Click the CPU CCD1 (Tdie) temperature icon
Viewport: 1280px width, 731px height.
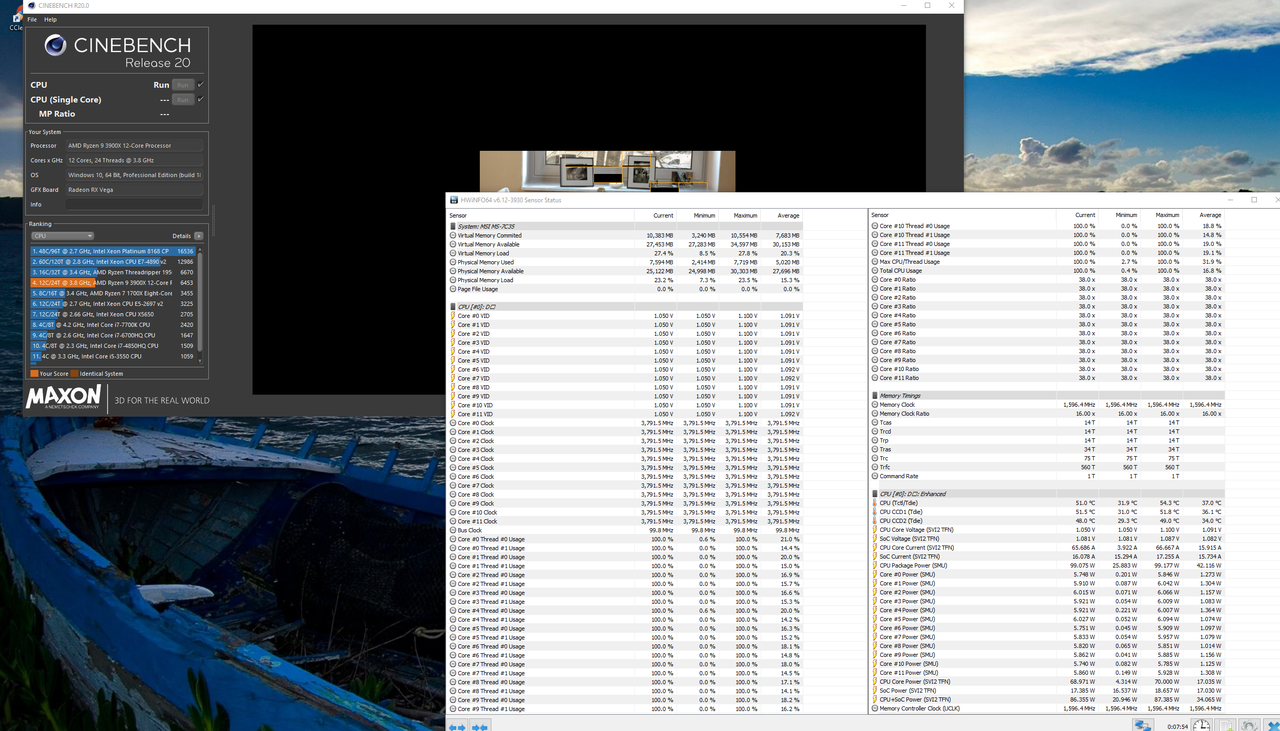pyautogui.click(x=875, y=512)
